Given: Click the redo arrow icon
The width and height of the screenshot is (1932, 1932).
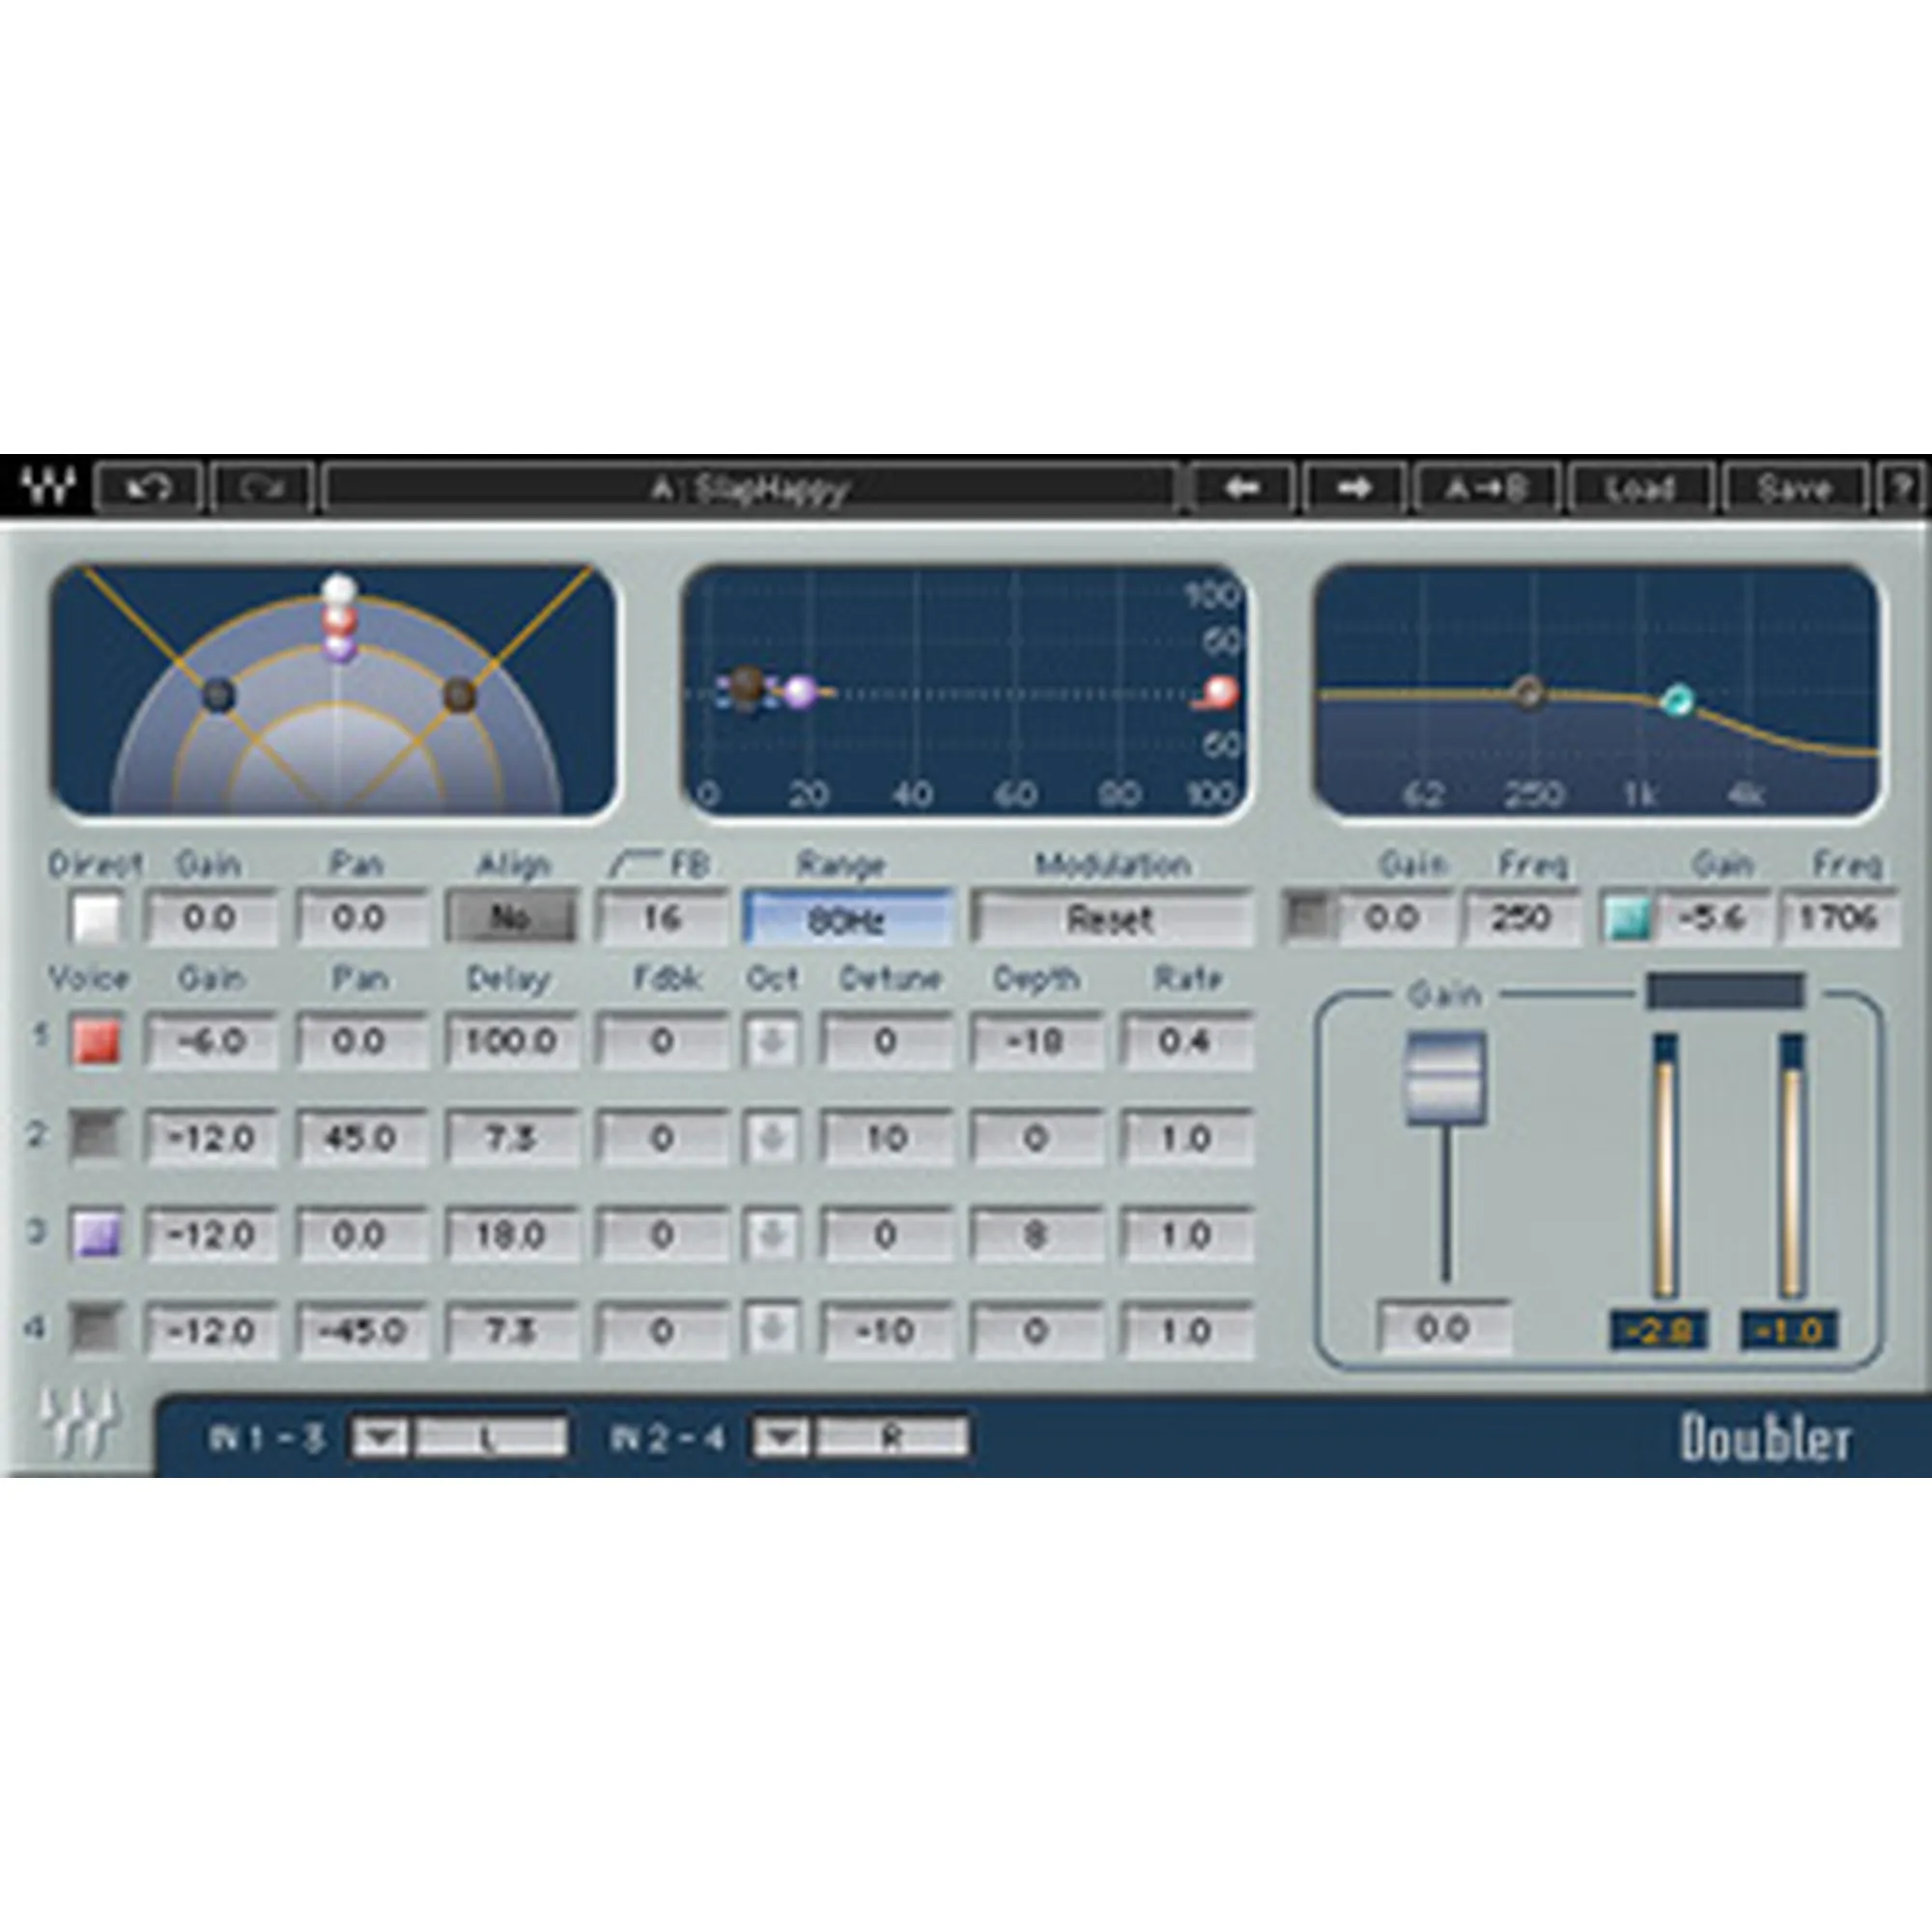Looking at the screenshot, I should (262, 488).
